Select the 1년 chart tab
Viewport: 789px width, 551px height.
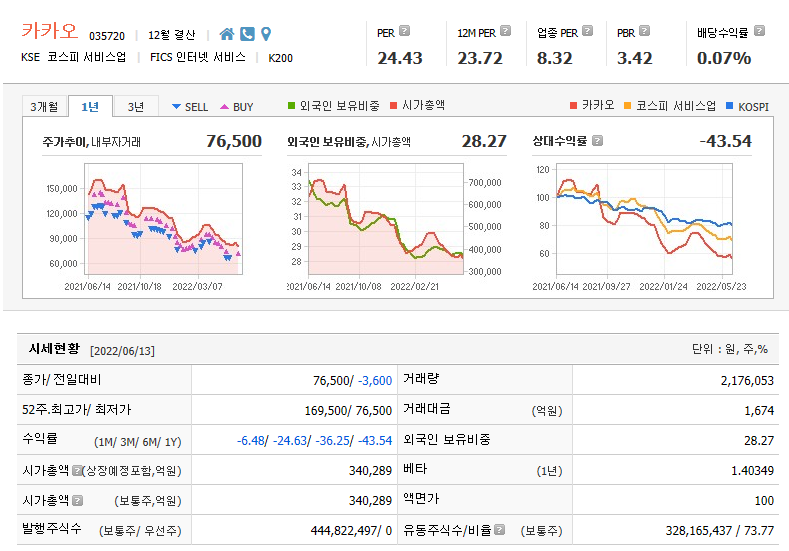click(90, 107)
